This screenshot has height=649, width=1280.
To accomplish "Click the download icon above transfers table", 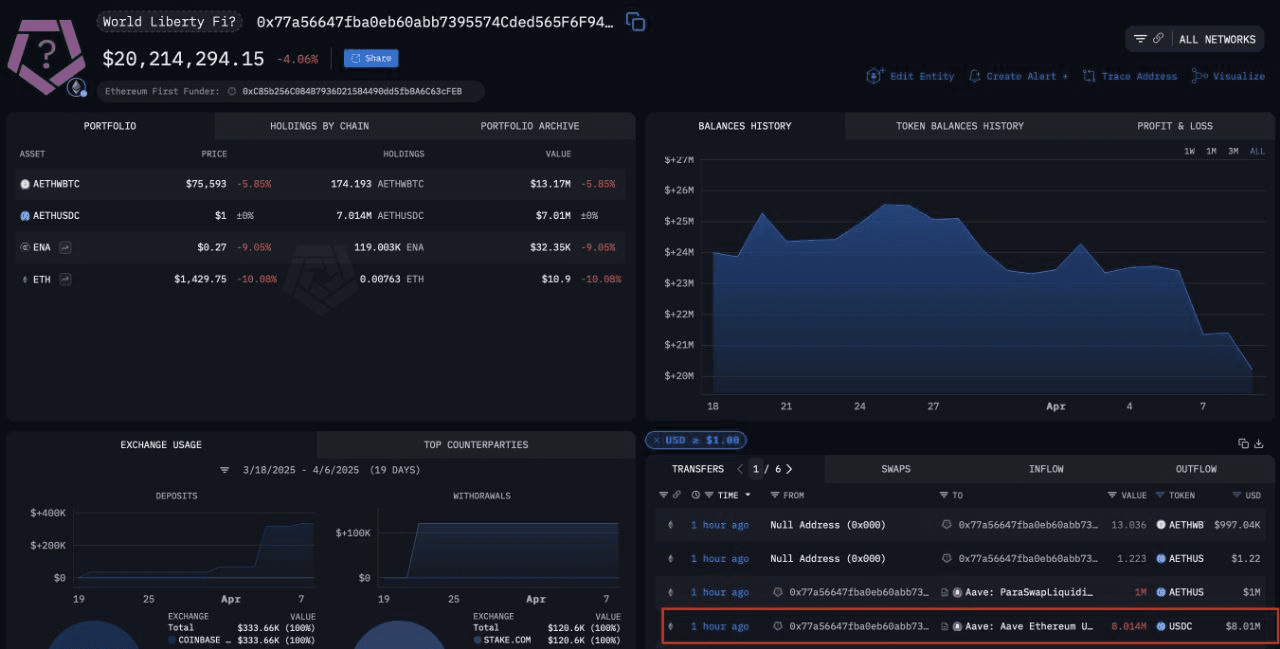I will pyautogui.click(x=1259, y=443).
